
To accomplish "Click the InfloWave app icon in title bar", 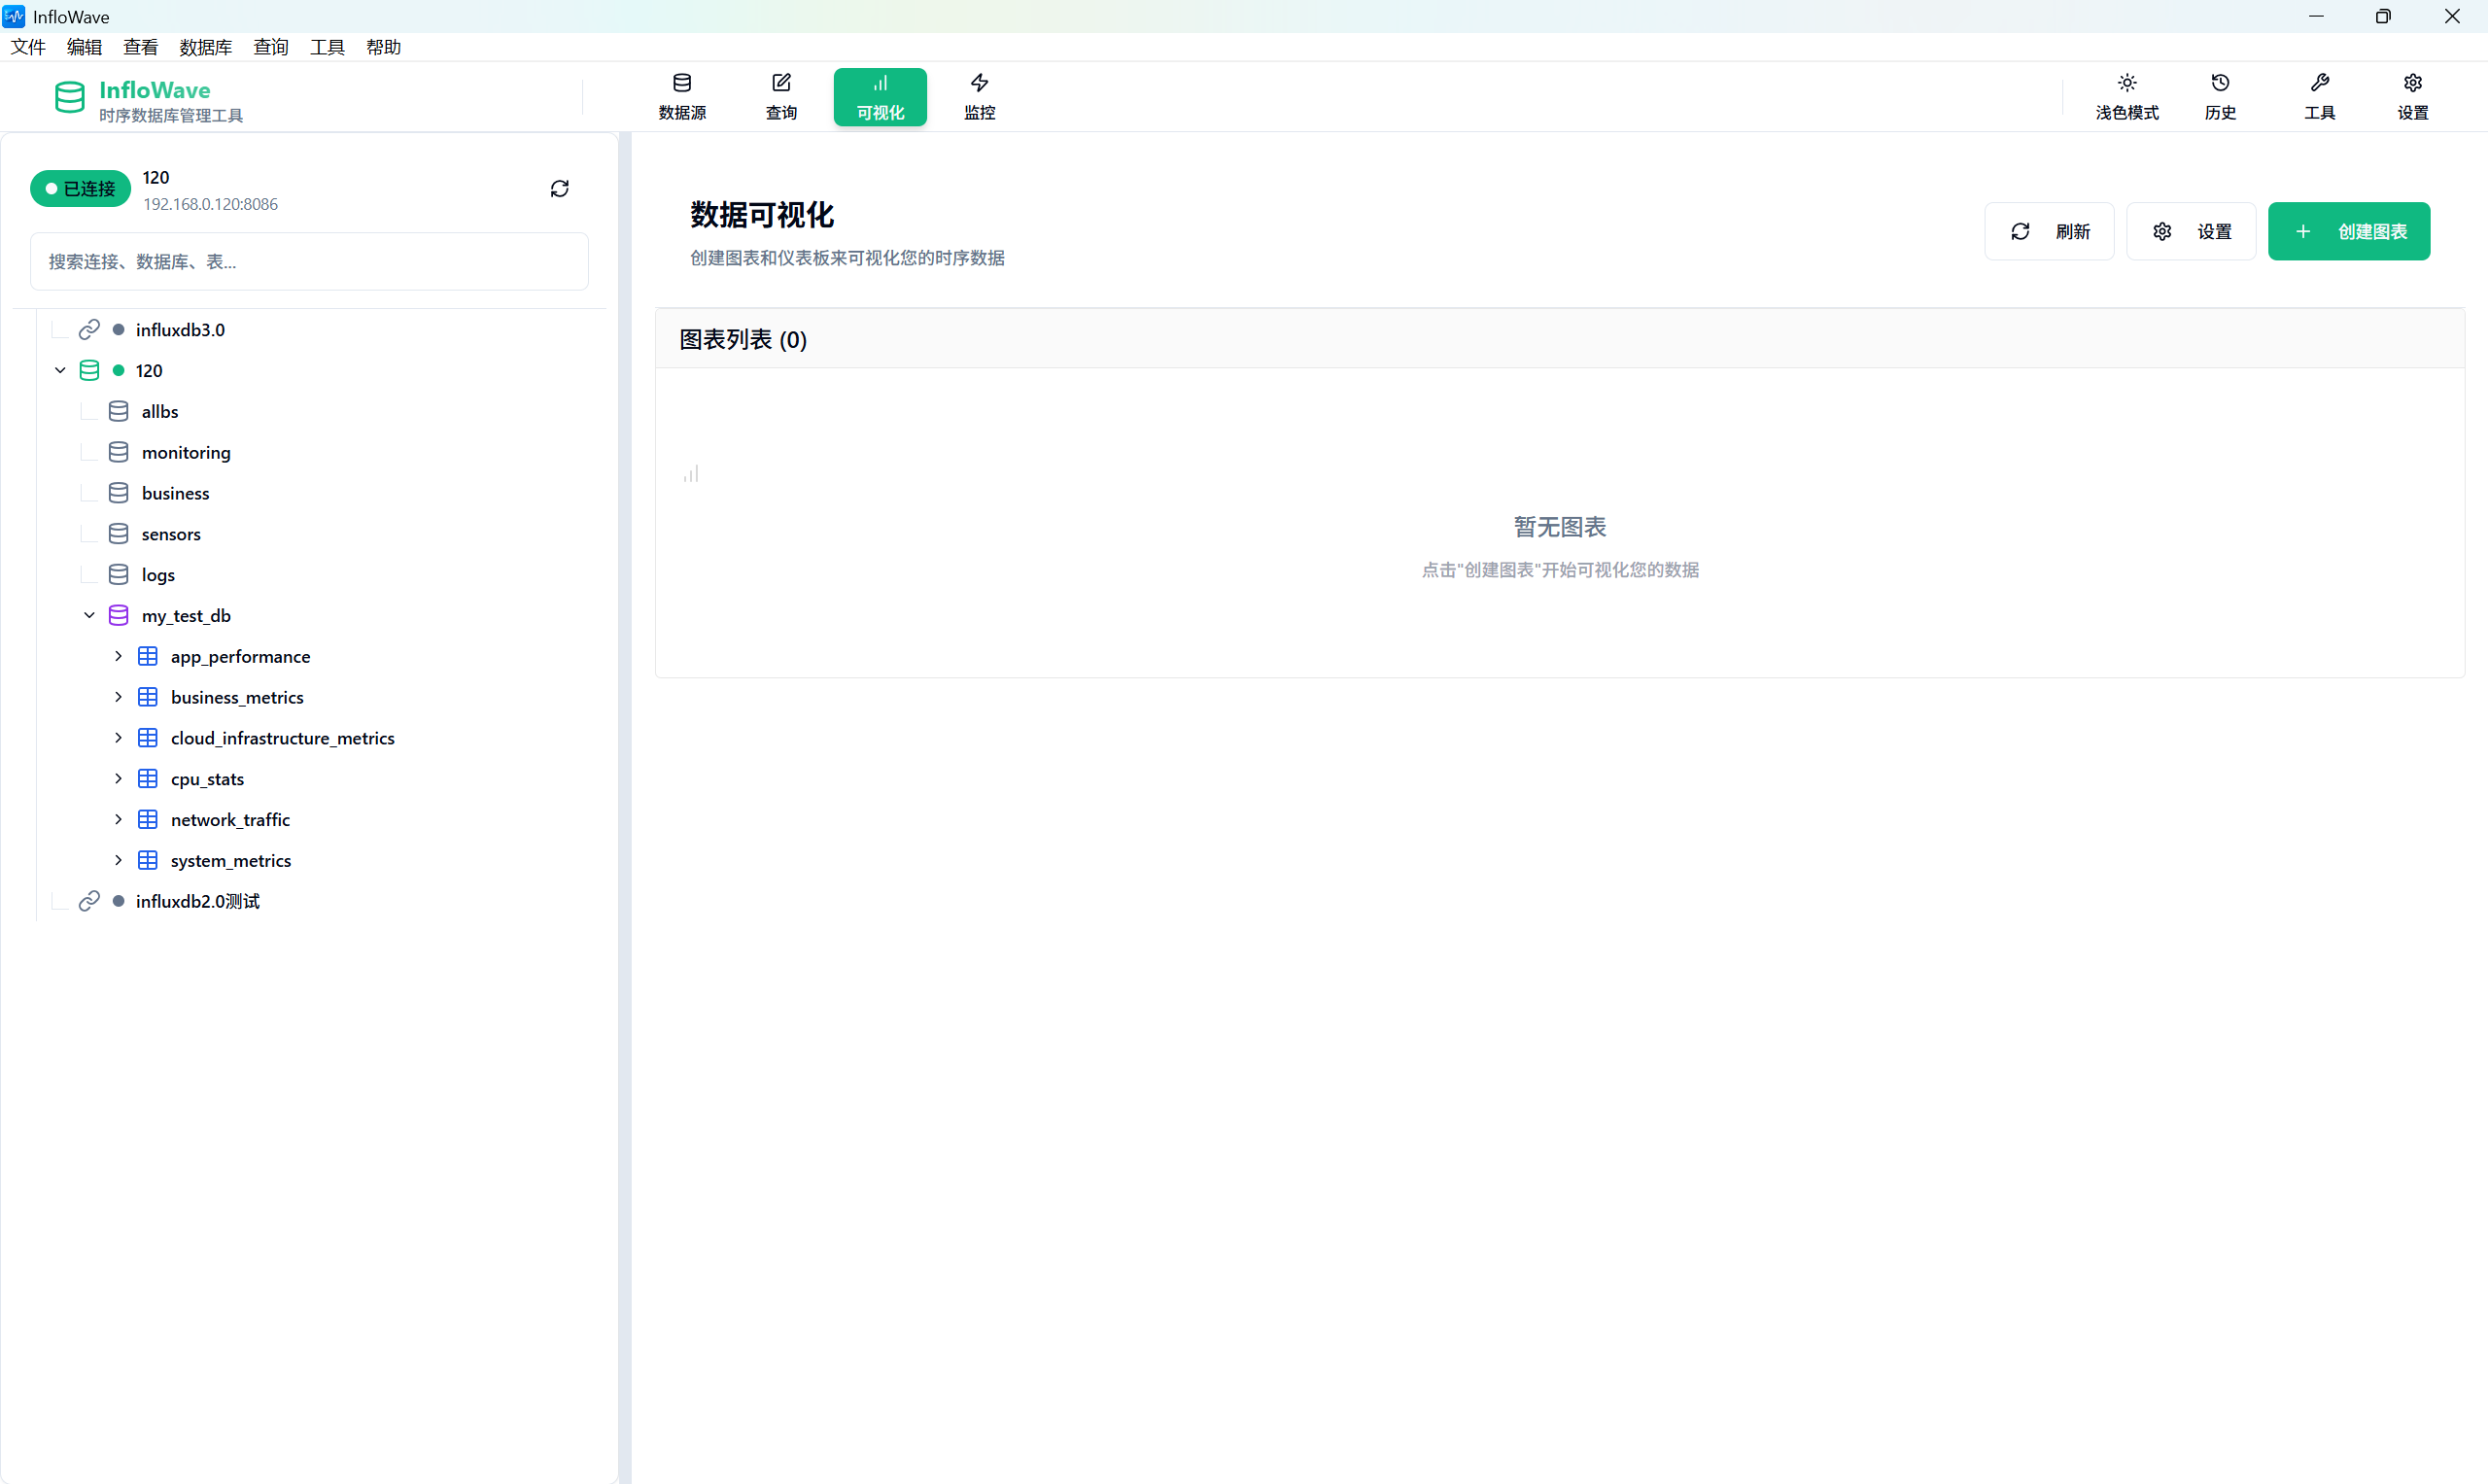I will tap(14, 16).
